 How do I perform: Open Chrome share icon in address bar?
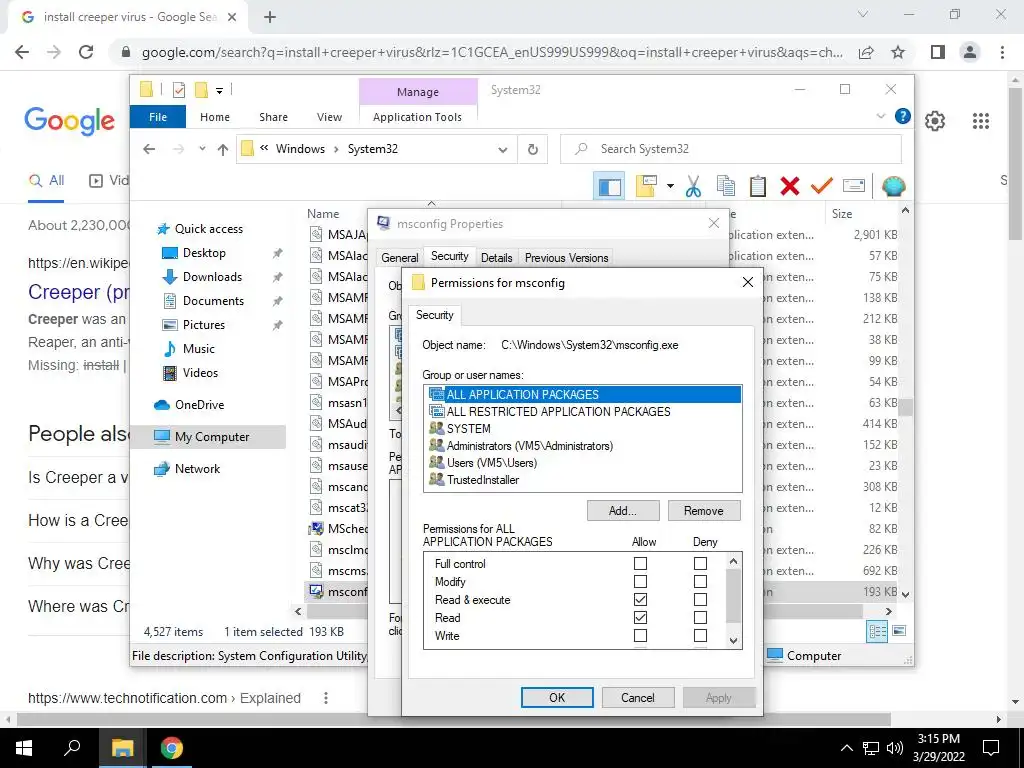[x=866, y=52]
